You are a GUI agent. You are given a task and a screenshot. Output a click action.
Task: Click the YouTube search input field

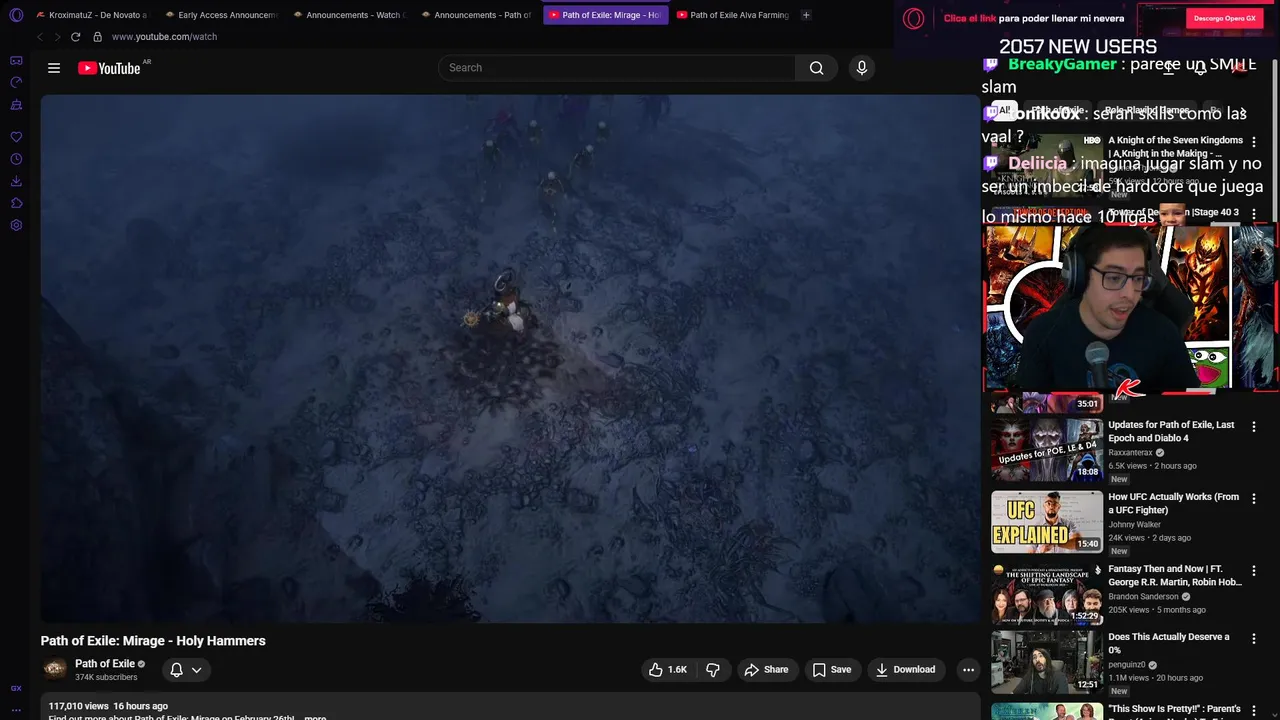617,68
